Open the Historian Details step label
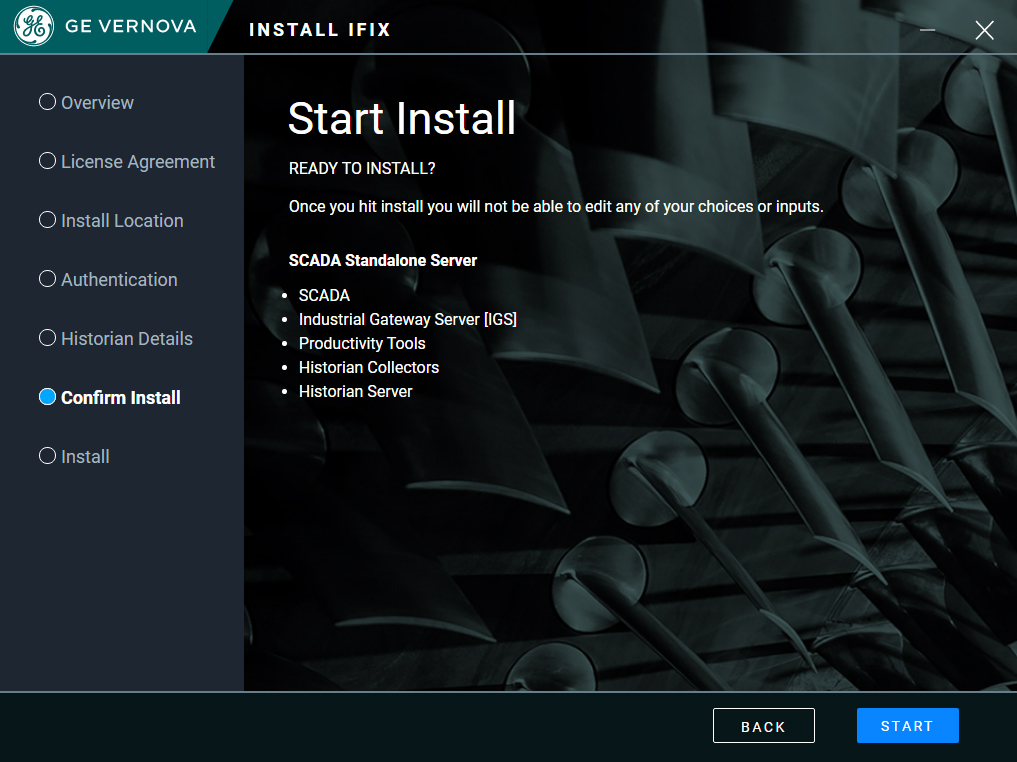 tap(126, 339)
